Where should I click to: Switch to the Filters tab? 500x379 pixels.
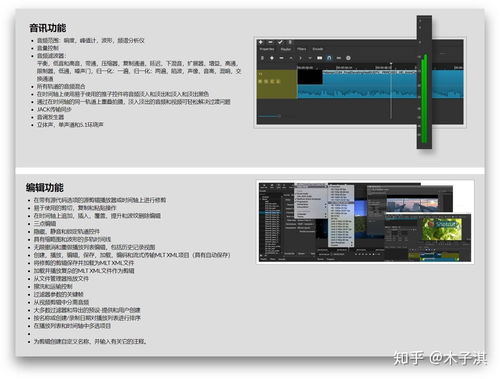pos(302,49)
